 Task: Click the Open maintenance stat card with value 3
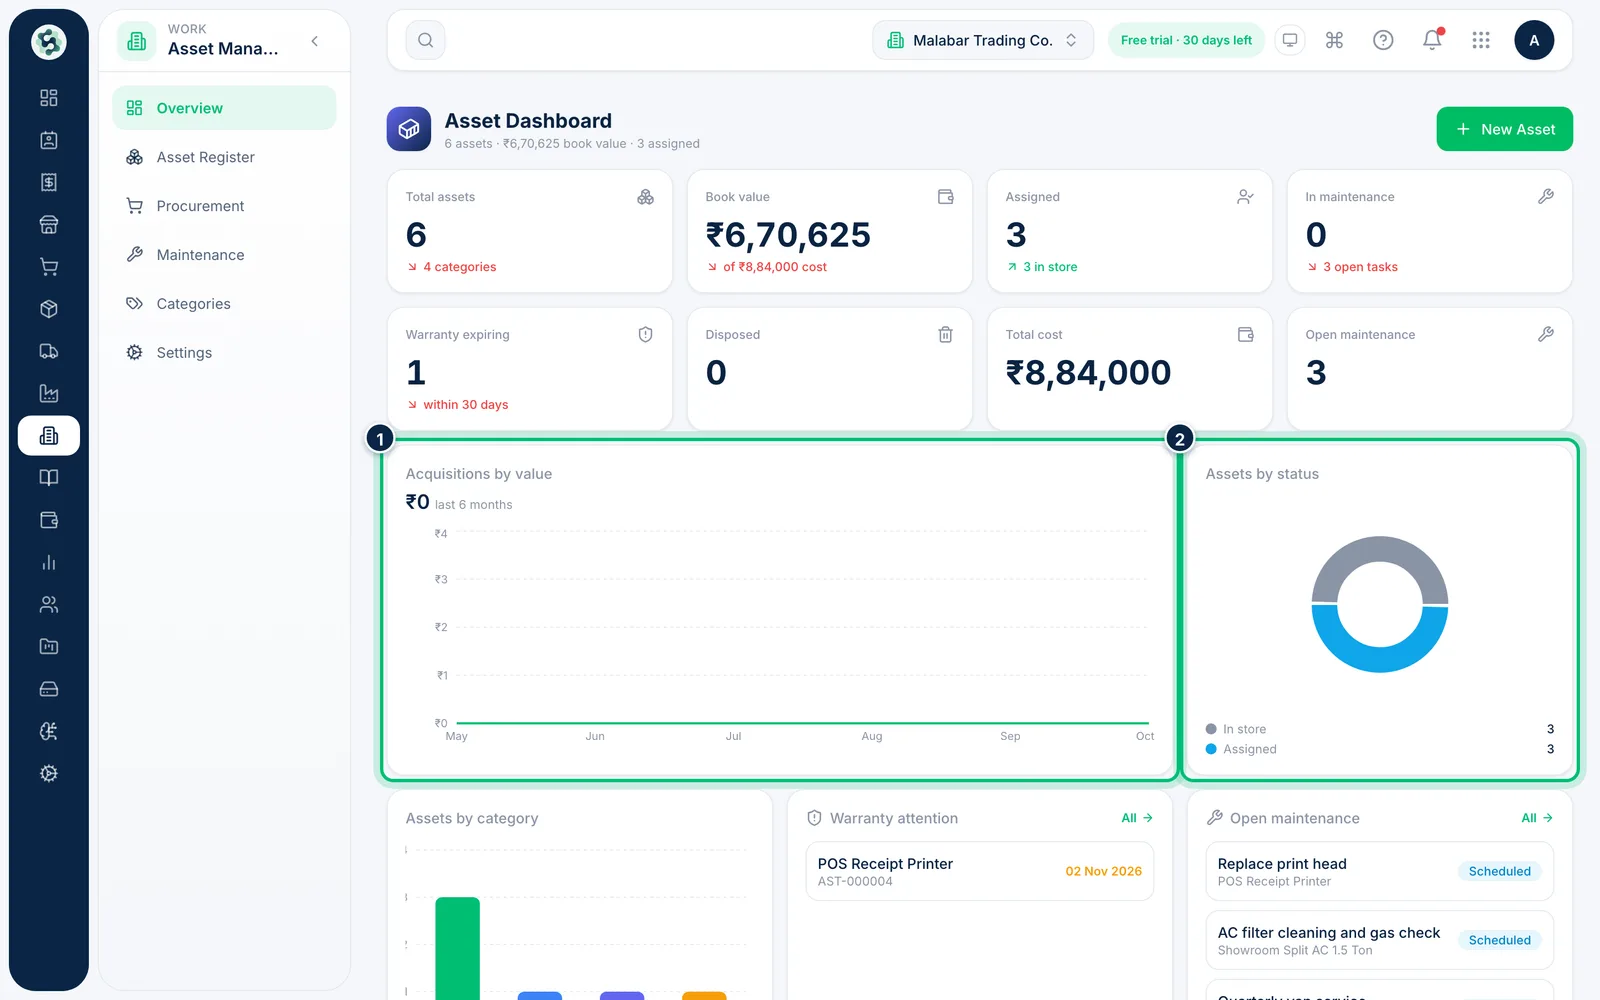coord(1430,369)
